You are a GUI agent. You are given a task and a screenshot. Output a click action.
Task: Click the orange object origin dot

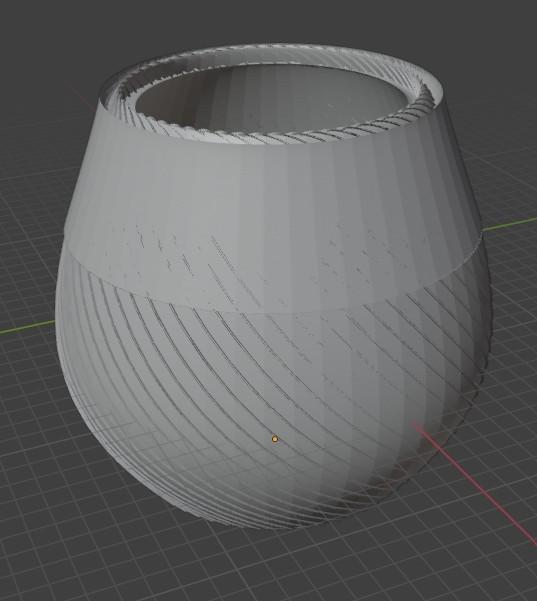[x=274, y=439]
